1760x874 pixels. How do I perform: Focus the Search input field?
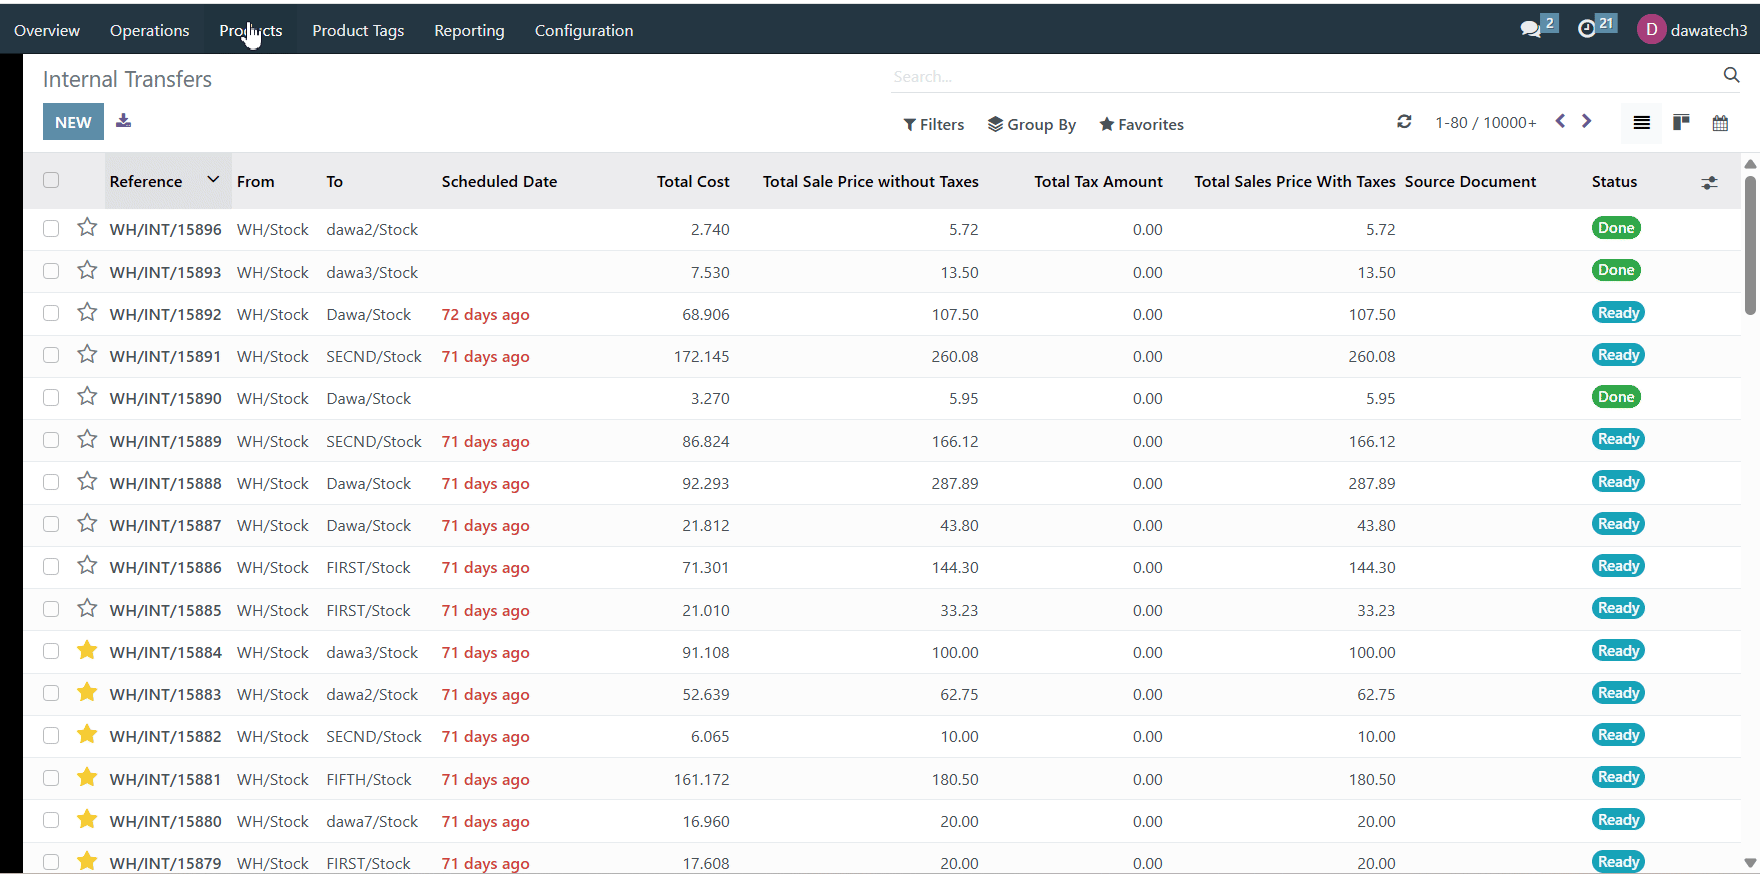[x=1304, y=76]
